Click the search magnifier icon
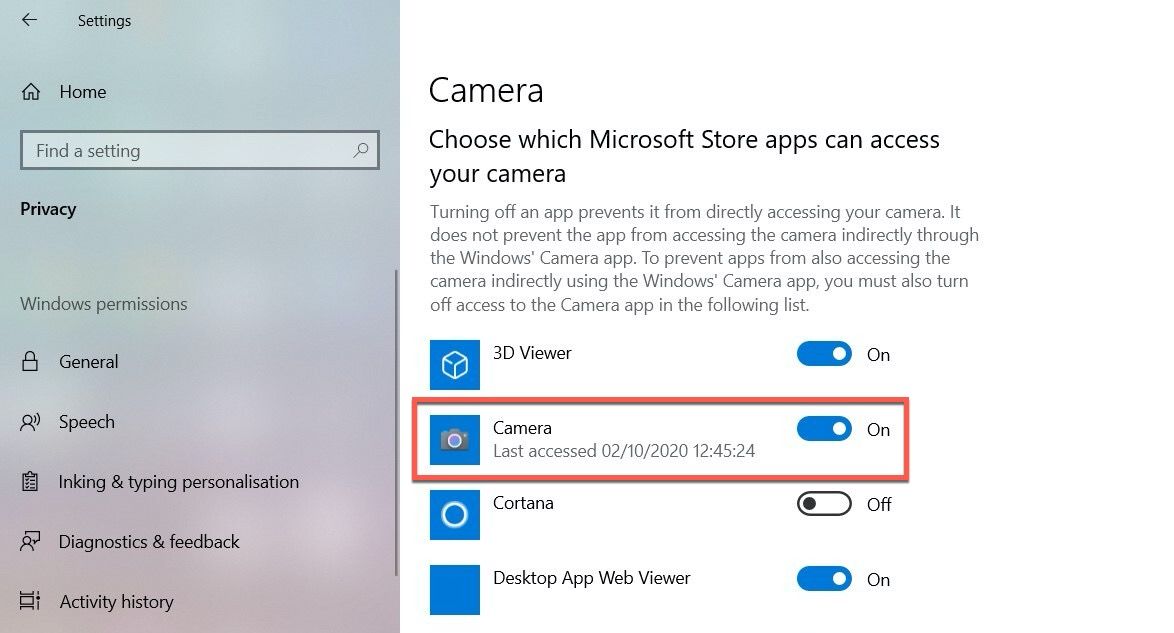The width and height of the screenshot is (1174, 633). pos(360,151)
